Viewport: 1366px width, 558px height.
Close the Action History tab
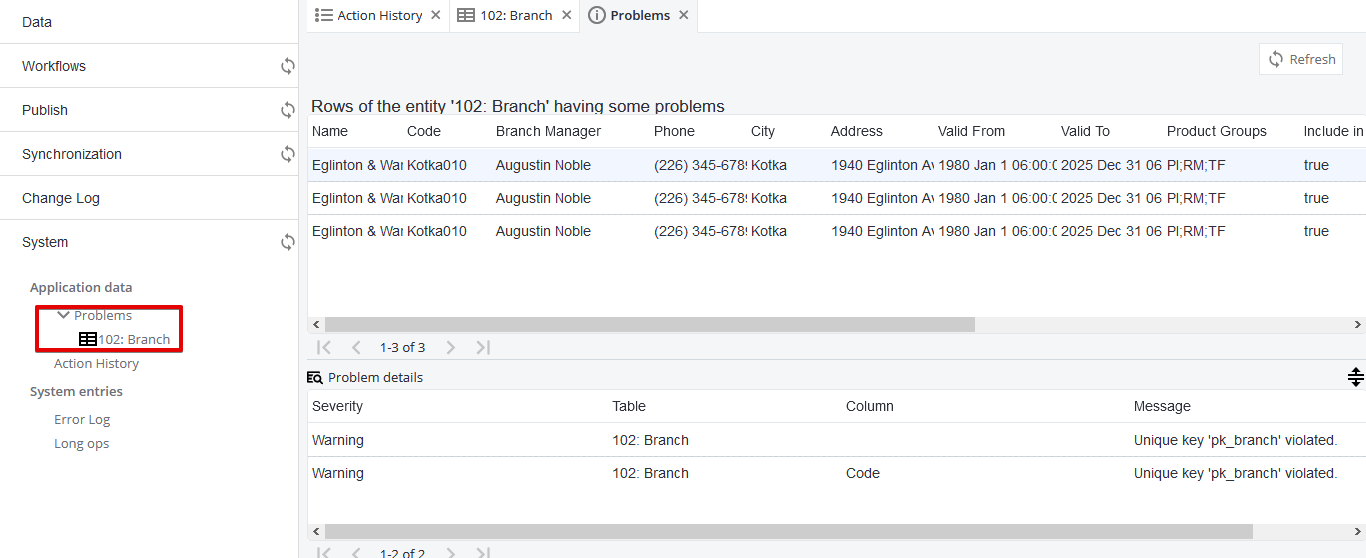tap(435, 15)
